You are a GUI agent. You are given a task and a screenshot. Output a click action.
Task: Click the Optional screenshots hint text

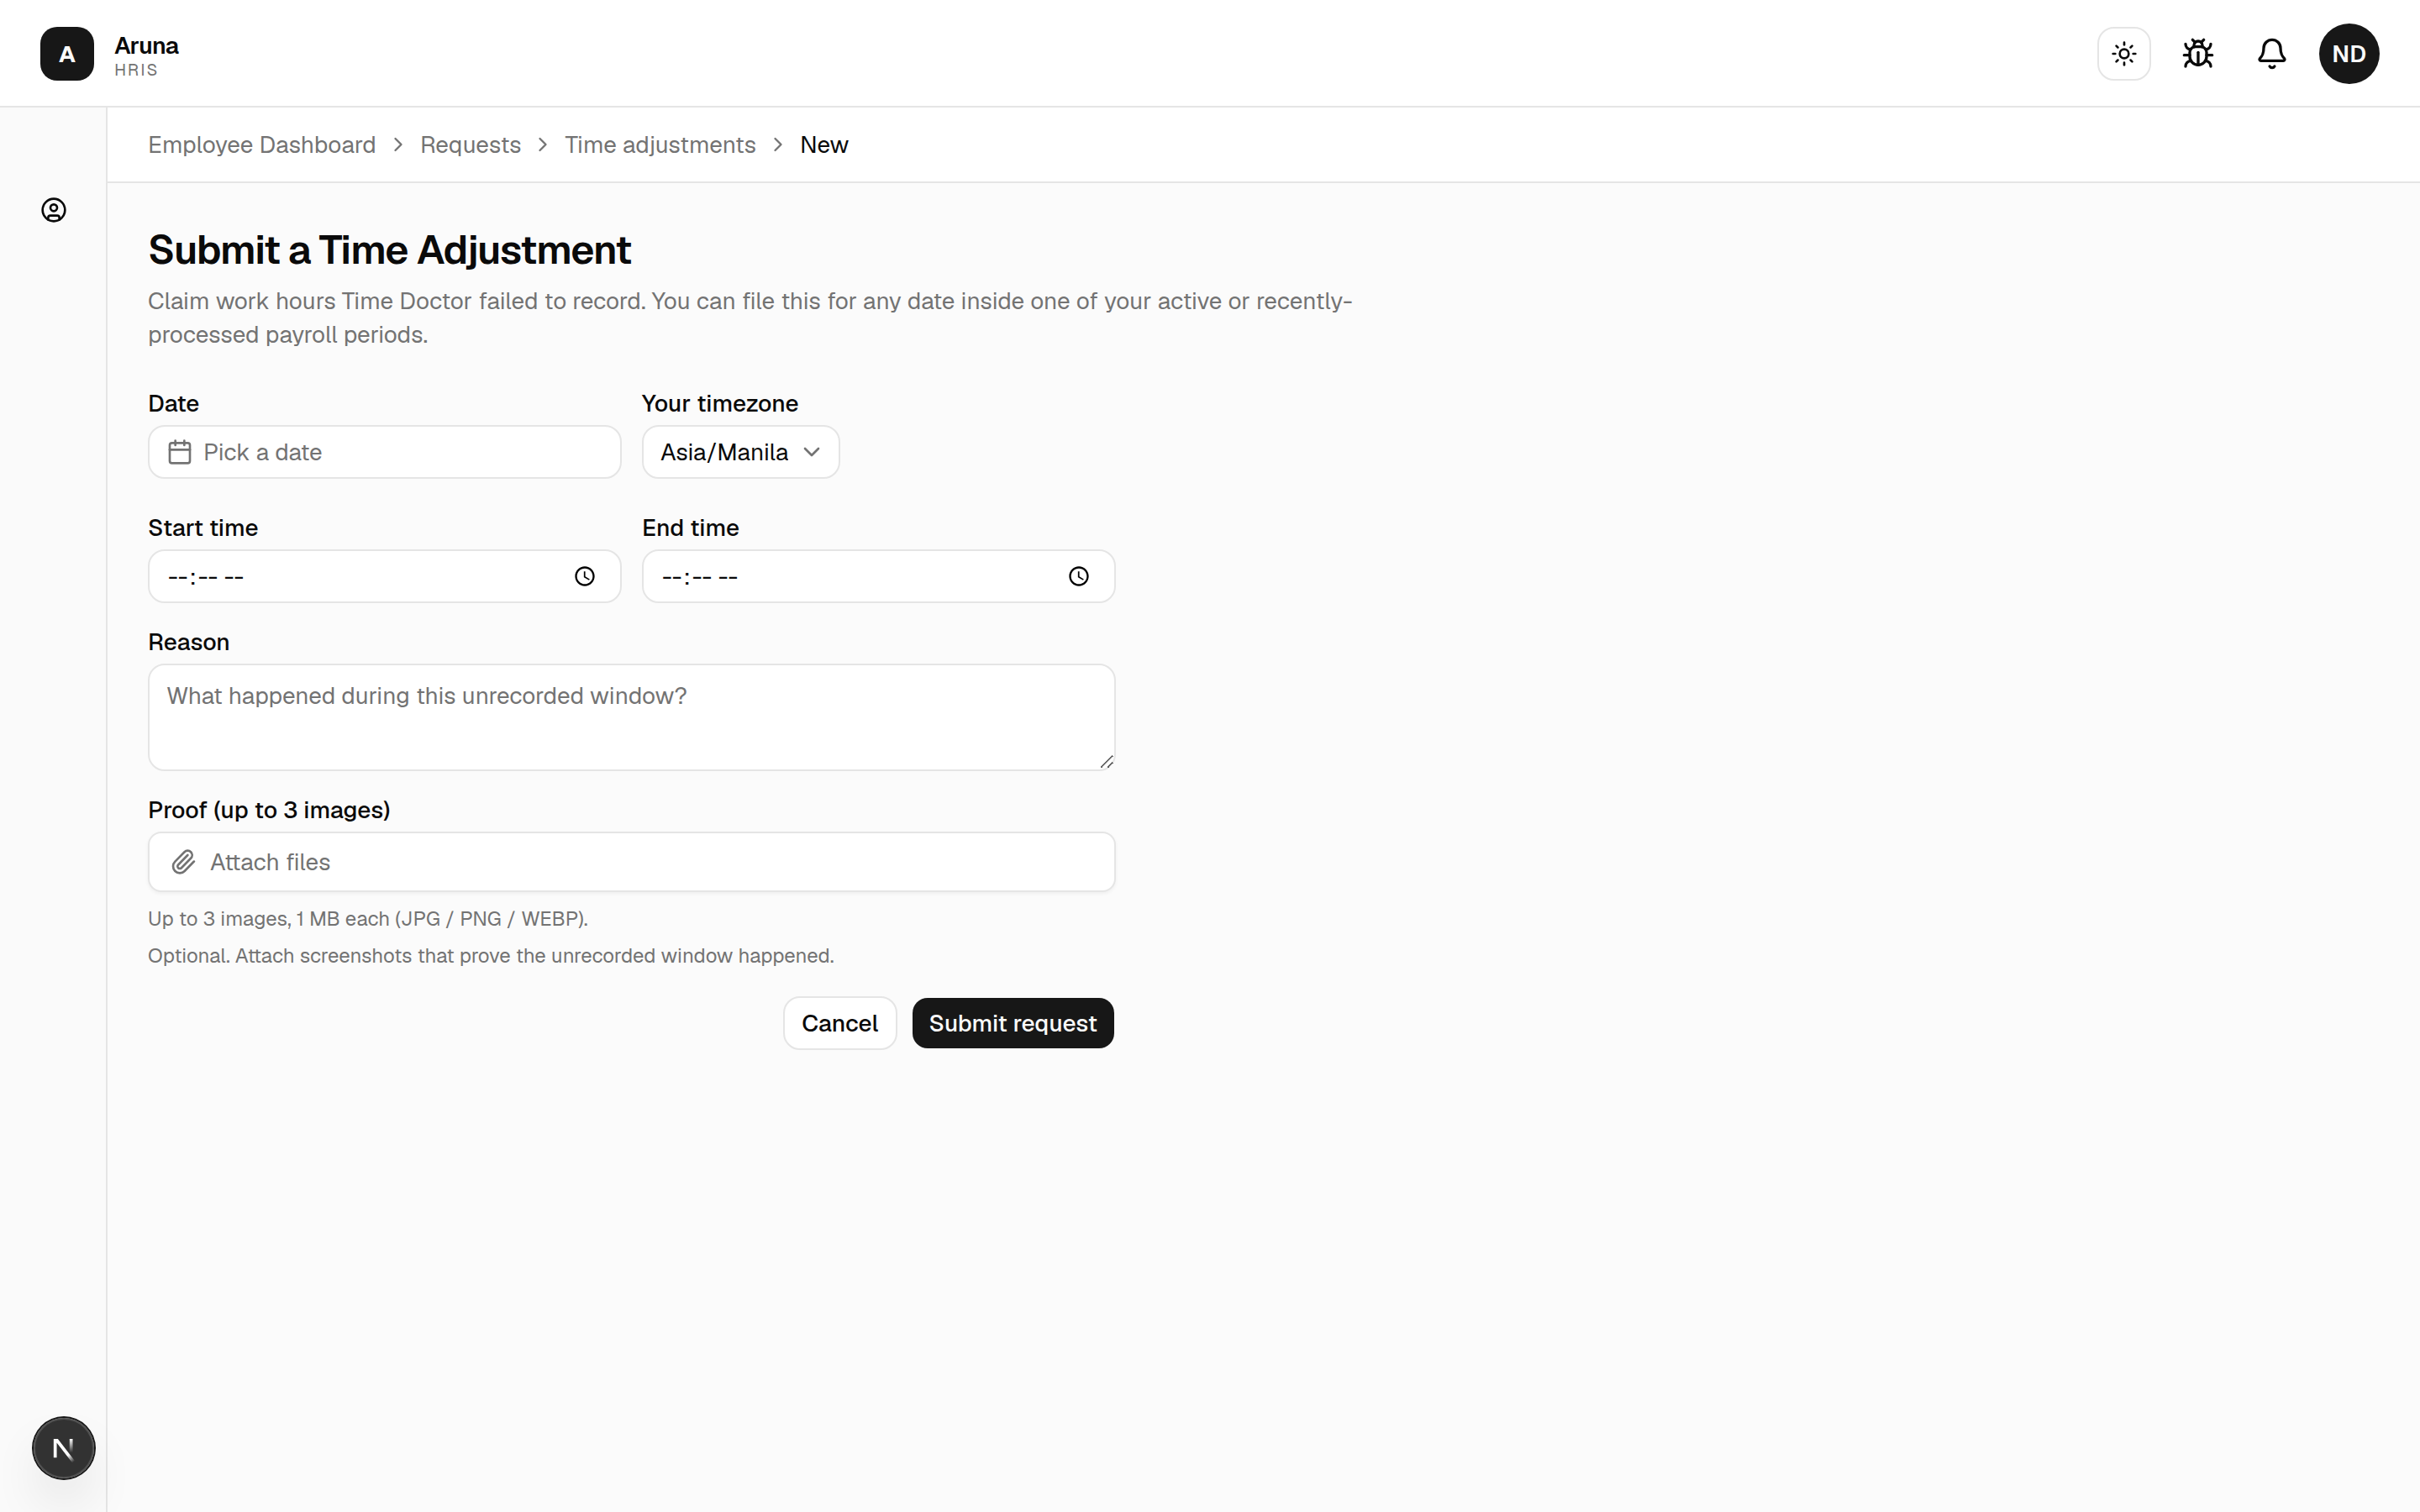click(491, 956)
